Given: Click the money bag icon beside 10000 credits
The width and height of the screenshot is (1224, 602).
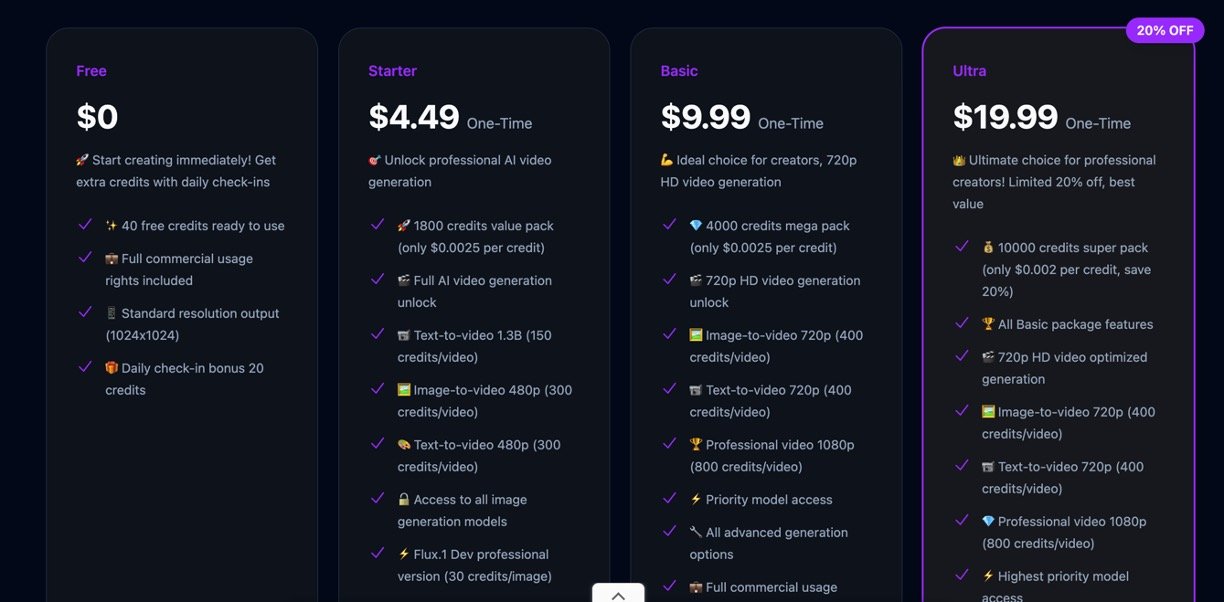Looking at the screenshot, I should pos(989,248).
